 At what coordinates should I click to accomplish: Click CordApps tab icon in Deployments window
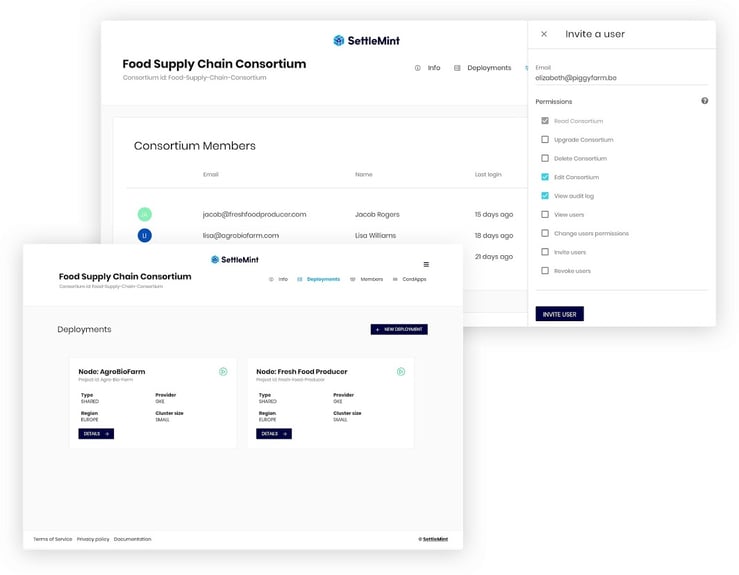tap(395, 279)
